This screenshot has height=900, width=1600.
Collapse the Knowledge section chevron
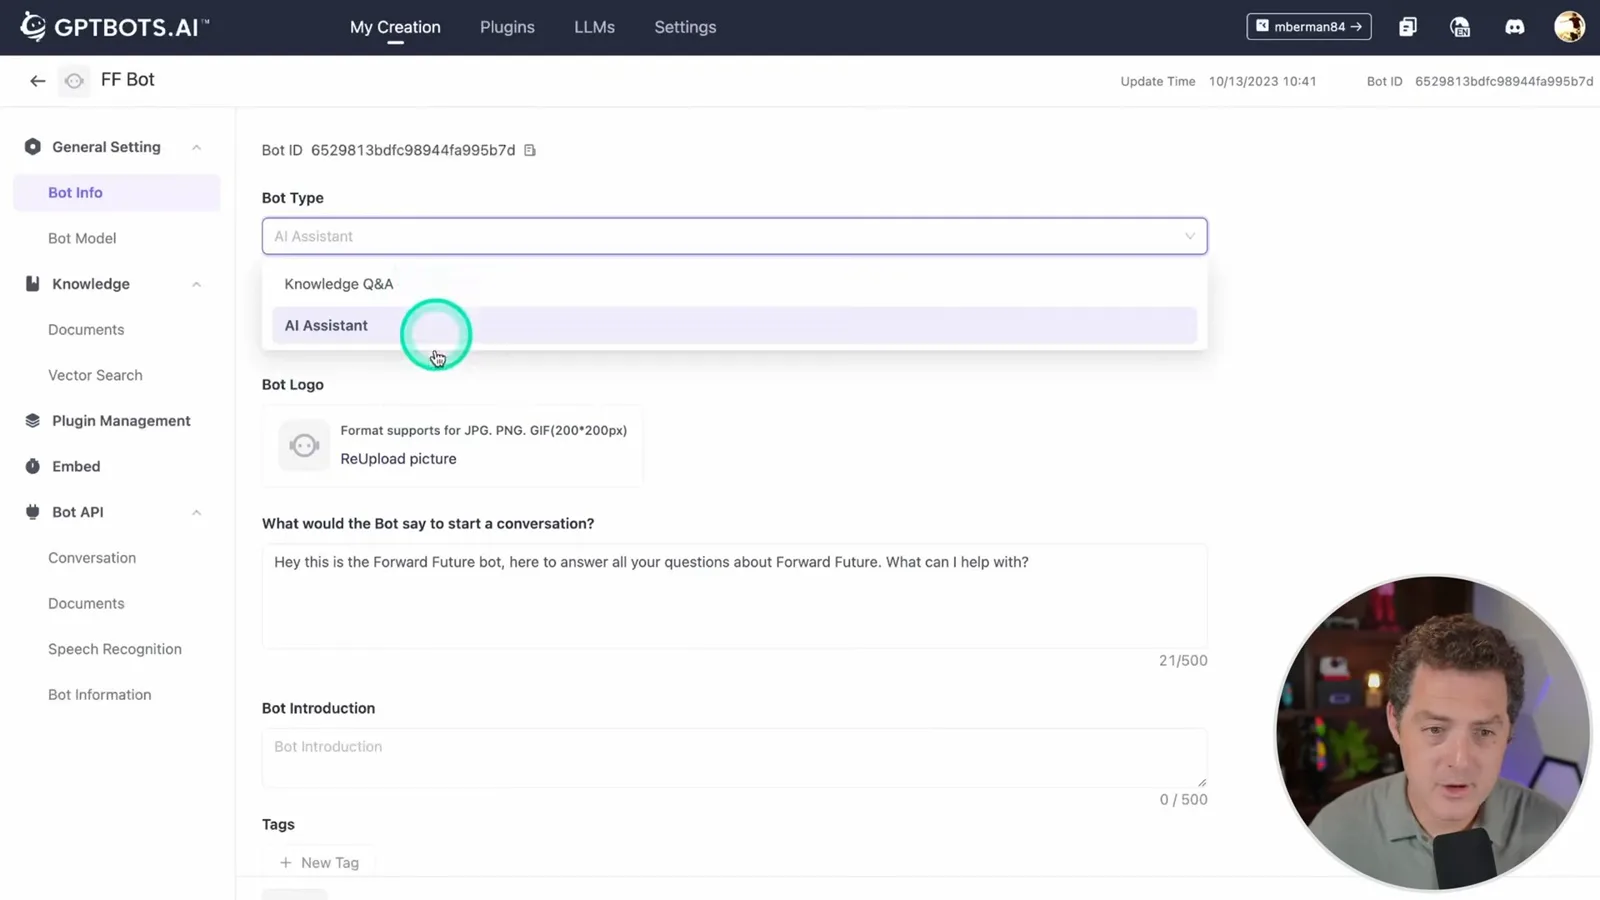(196, 284)
